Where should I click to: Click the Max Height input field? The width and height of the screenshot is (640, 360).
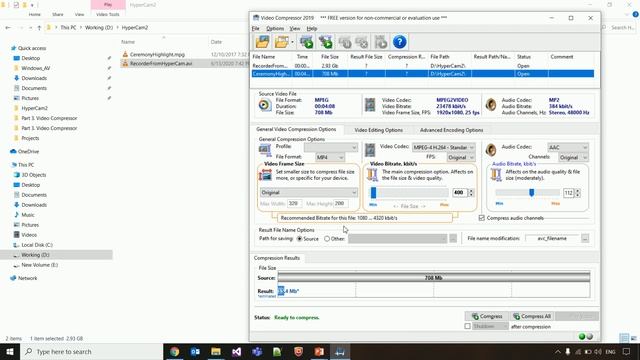coord(341,203)
